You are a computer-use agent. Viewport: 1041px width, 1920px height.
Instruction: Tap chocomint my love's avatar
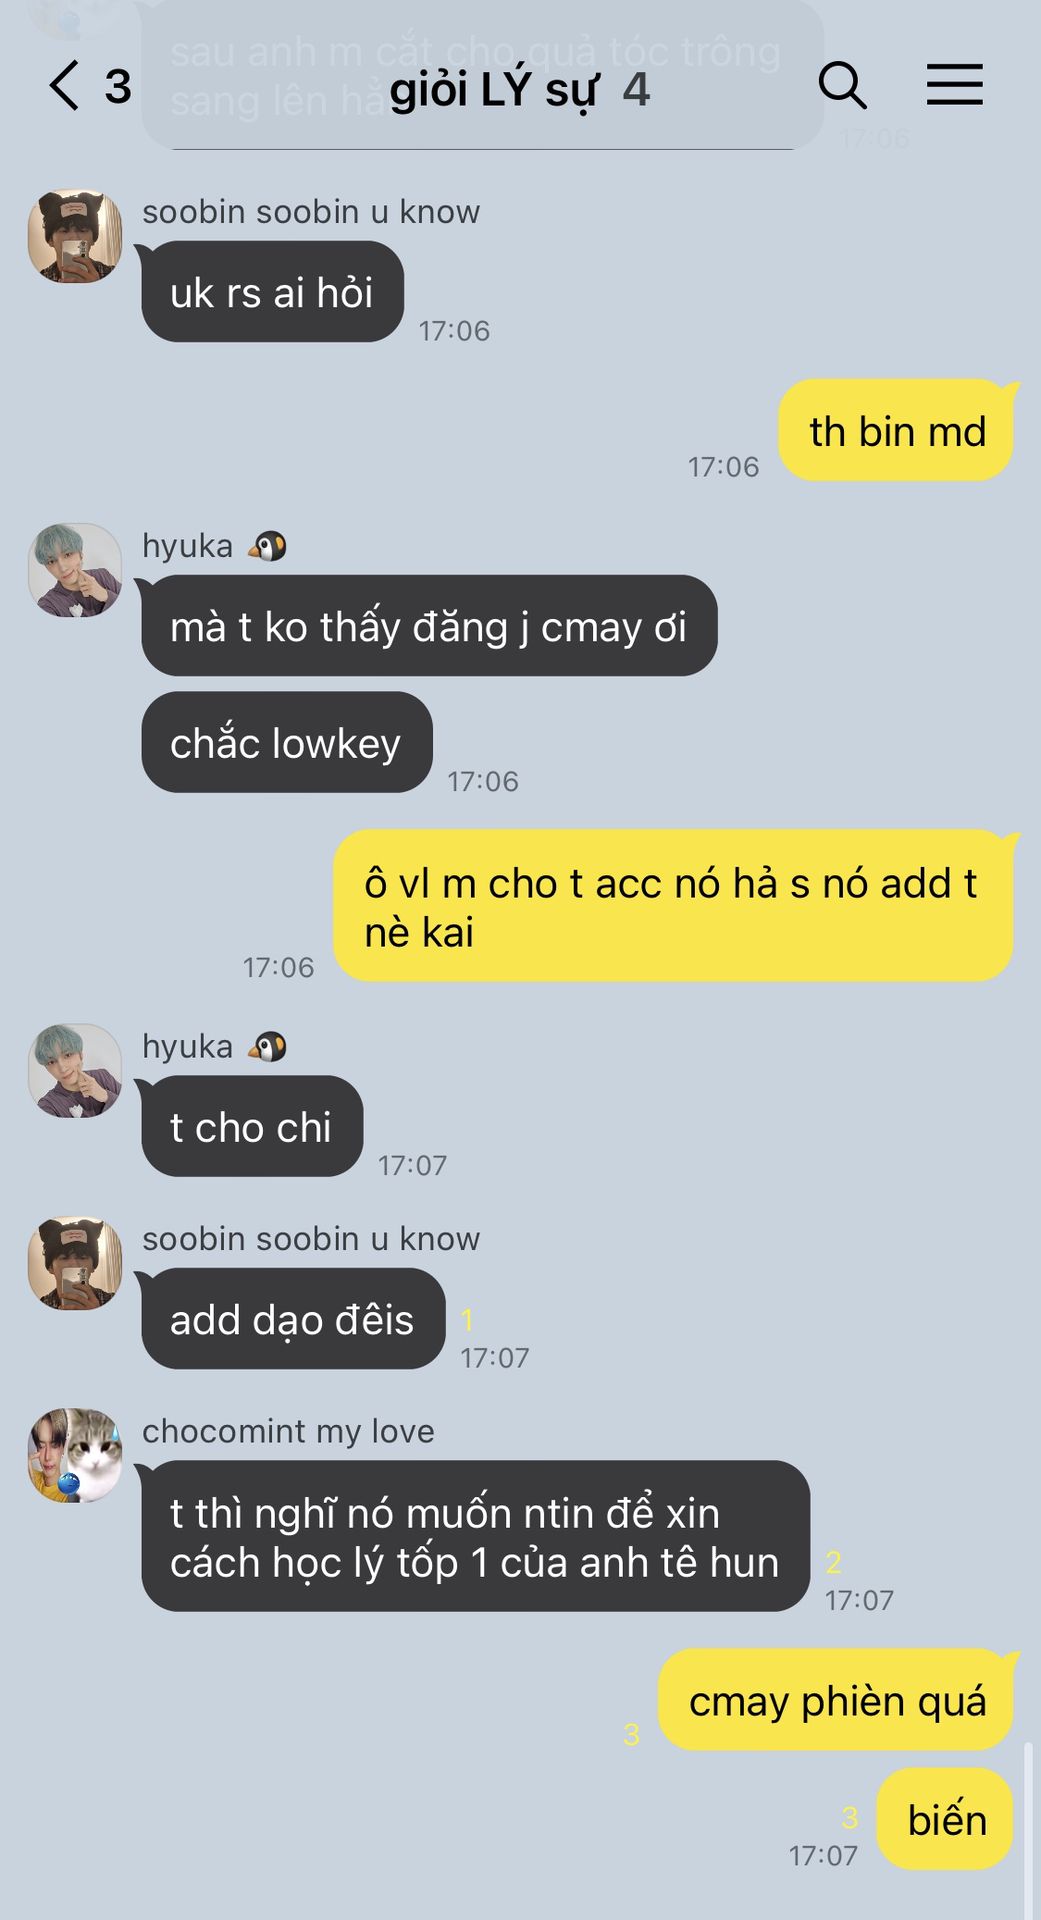[75, 1456]
